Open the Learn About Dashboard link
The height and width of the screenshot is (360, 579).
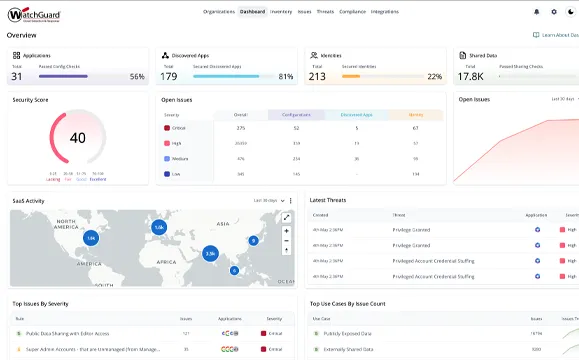click(556, 35)
